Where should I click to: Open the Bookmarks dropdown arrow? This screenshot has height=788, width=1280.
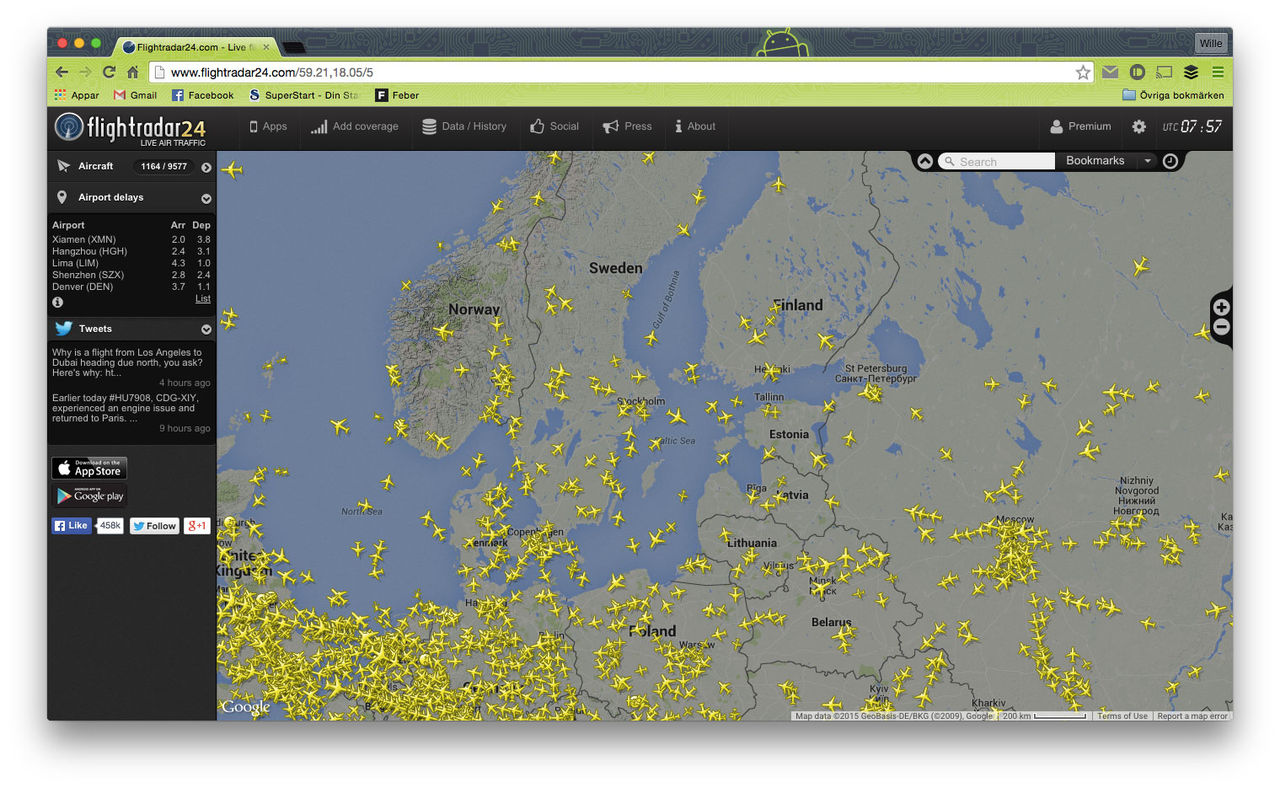pos(1147,161)
